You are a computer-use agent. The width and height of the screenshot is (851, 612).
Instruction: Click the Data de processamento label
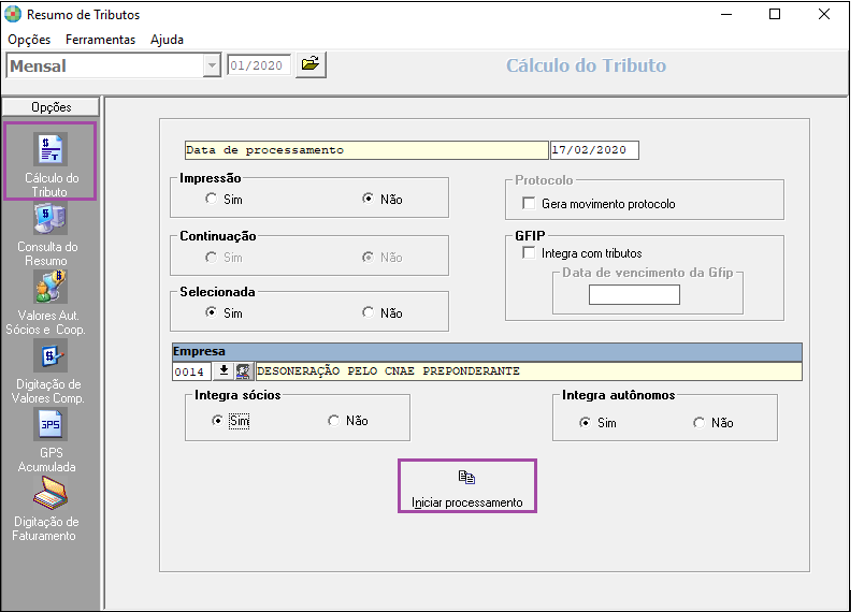[x=366, y=150]
